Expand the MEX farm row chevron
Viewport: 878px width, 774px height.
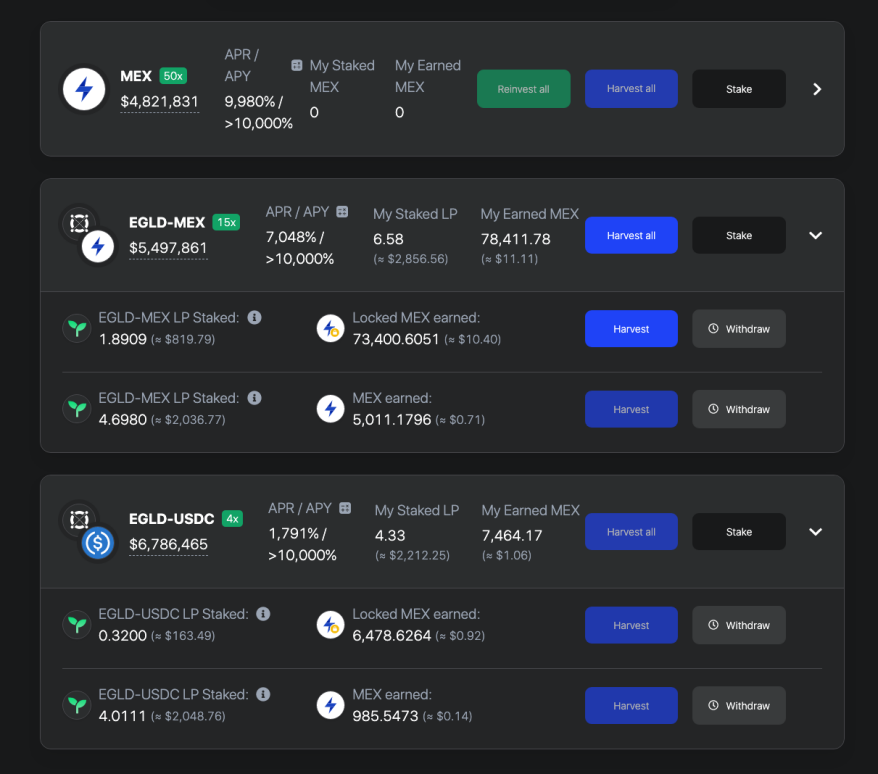click(817, 89)
